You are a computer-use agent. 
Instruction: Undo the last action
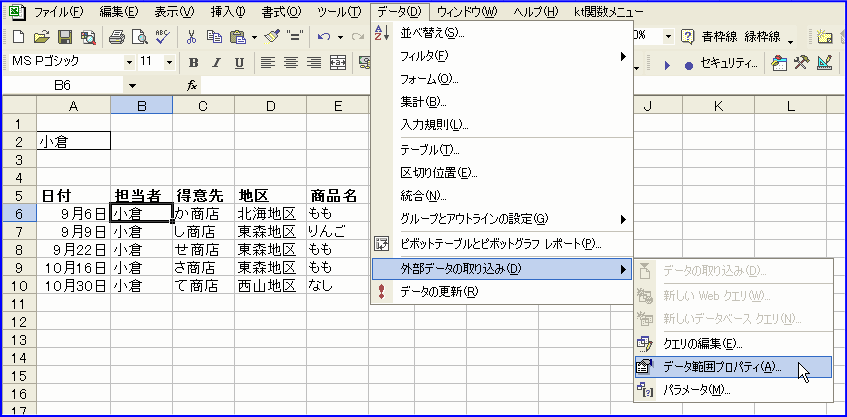click(x=324, y=36)
